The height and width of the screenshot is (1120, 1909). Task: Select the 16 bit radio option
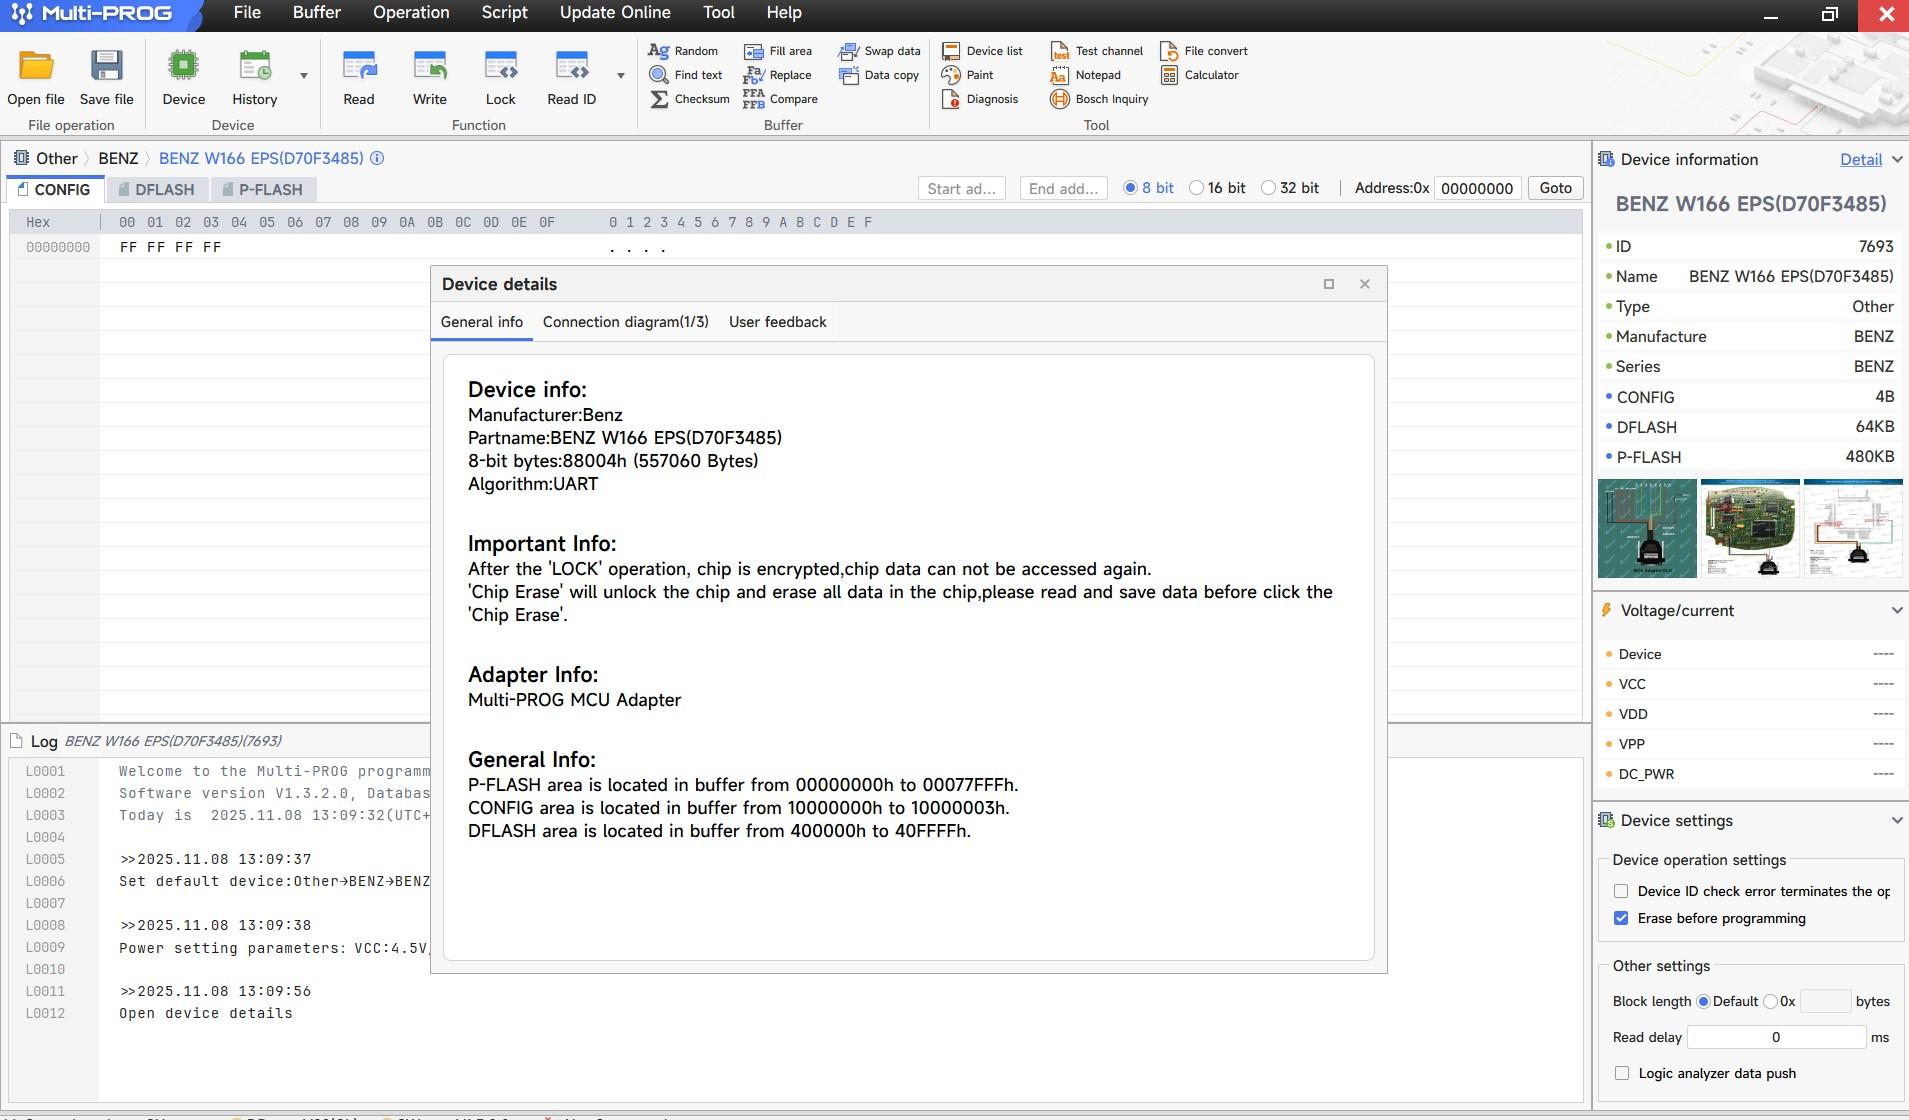pos(1196,188)
